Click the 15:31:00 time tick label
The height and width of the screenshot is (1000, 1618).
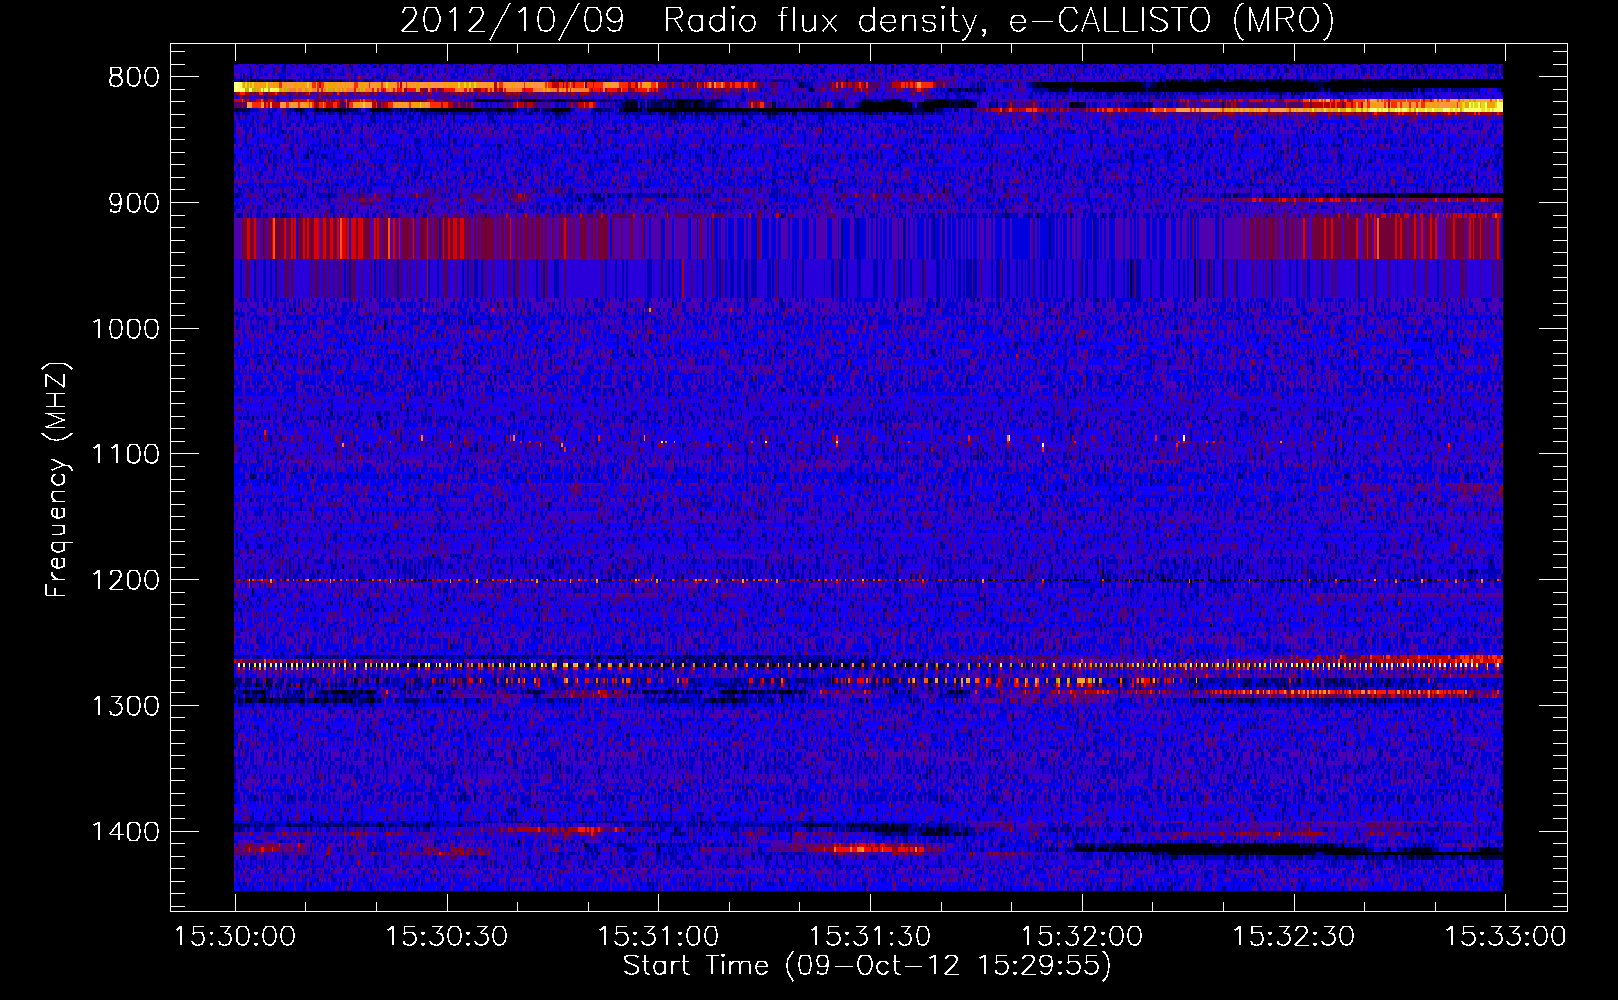click(658, 937)
